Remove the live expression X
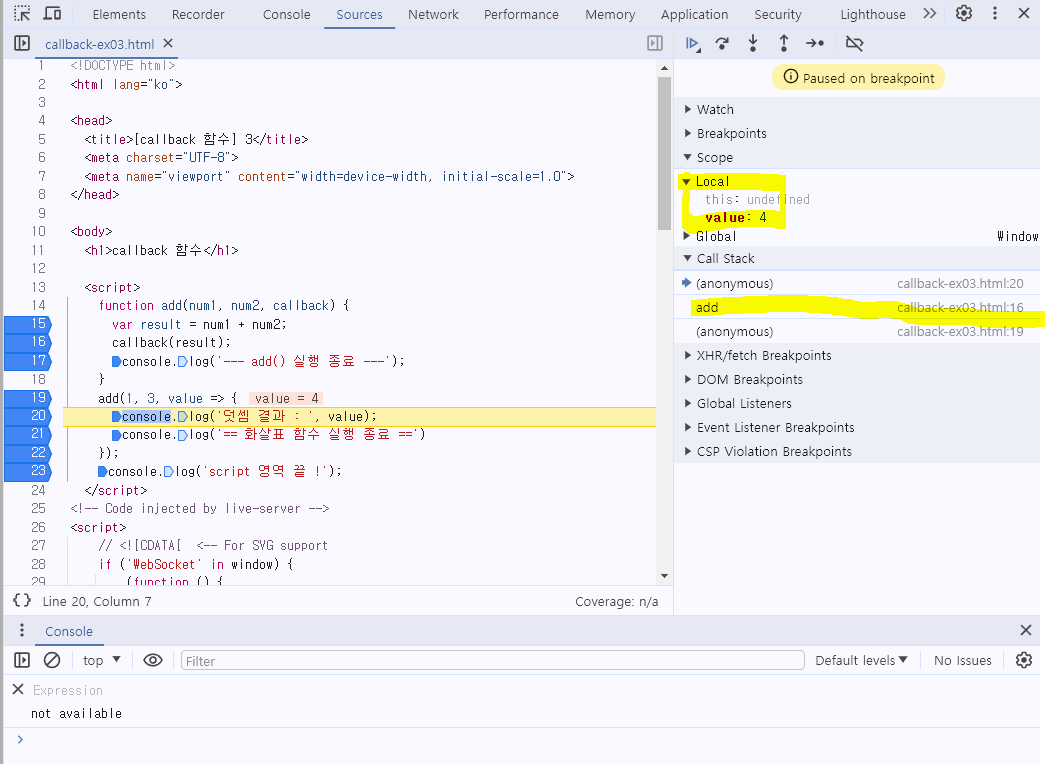The width and height of the screenshot is (1045, 764). tap(18, 689)
